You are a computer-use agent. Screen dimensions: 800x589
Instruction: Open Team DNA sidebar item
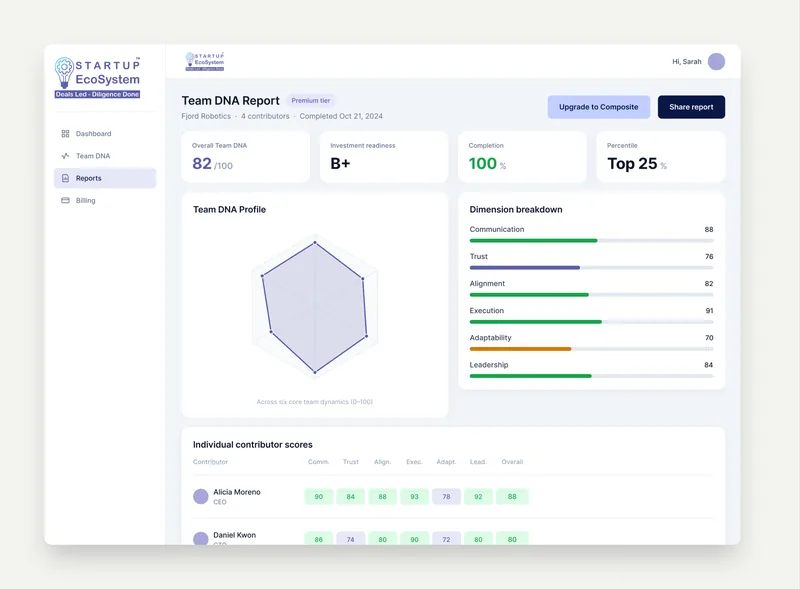[x=105, y=156]
